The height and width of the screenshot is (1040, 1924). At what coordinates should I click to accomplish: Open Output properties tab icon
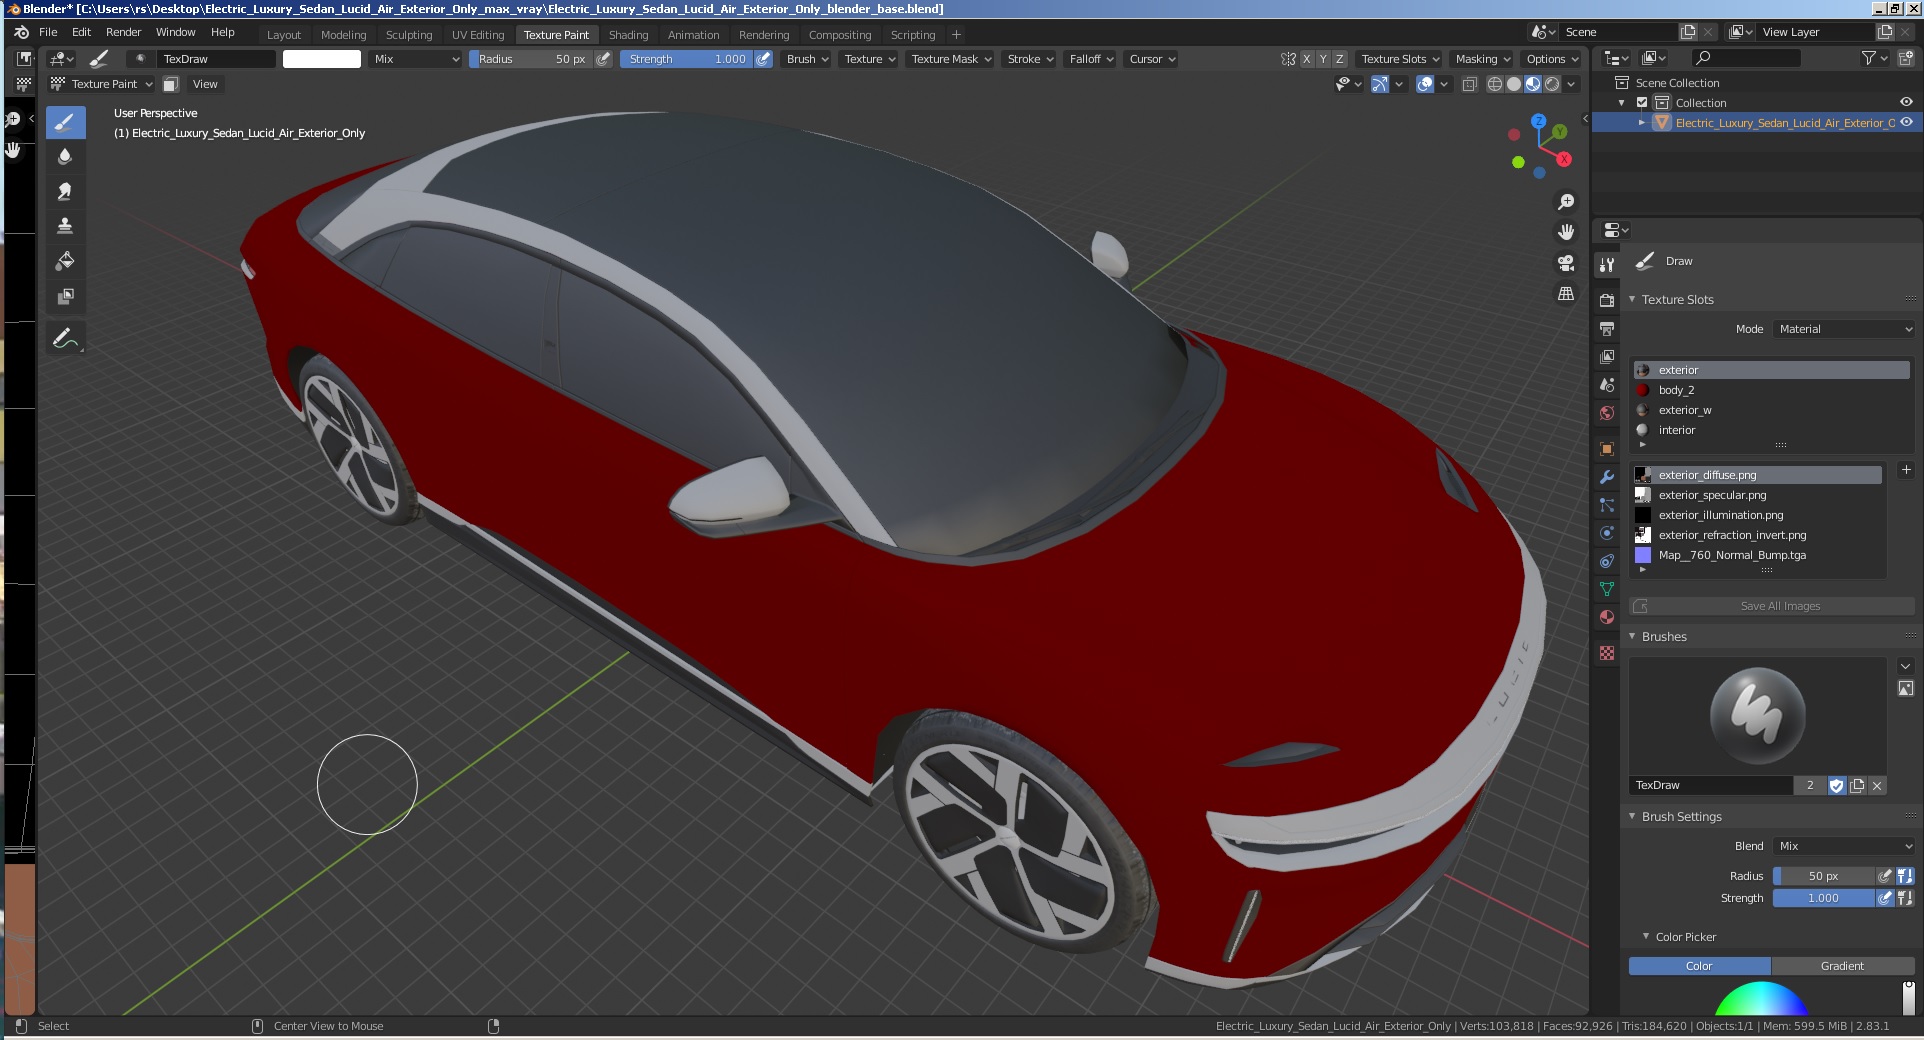pos(1607,328)
